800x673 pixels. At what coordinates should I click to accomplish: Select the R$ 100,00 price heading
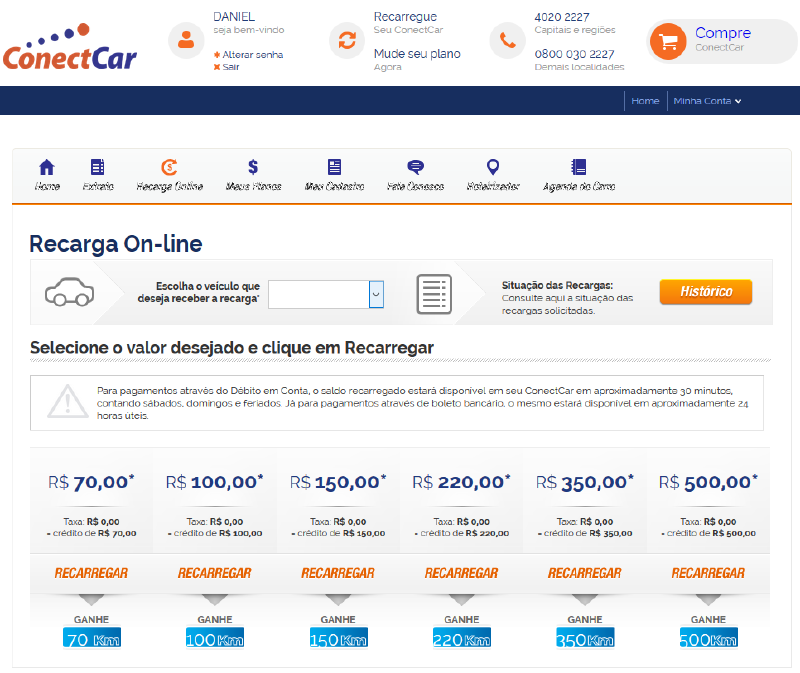click(x=215, y=482)
